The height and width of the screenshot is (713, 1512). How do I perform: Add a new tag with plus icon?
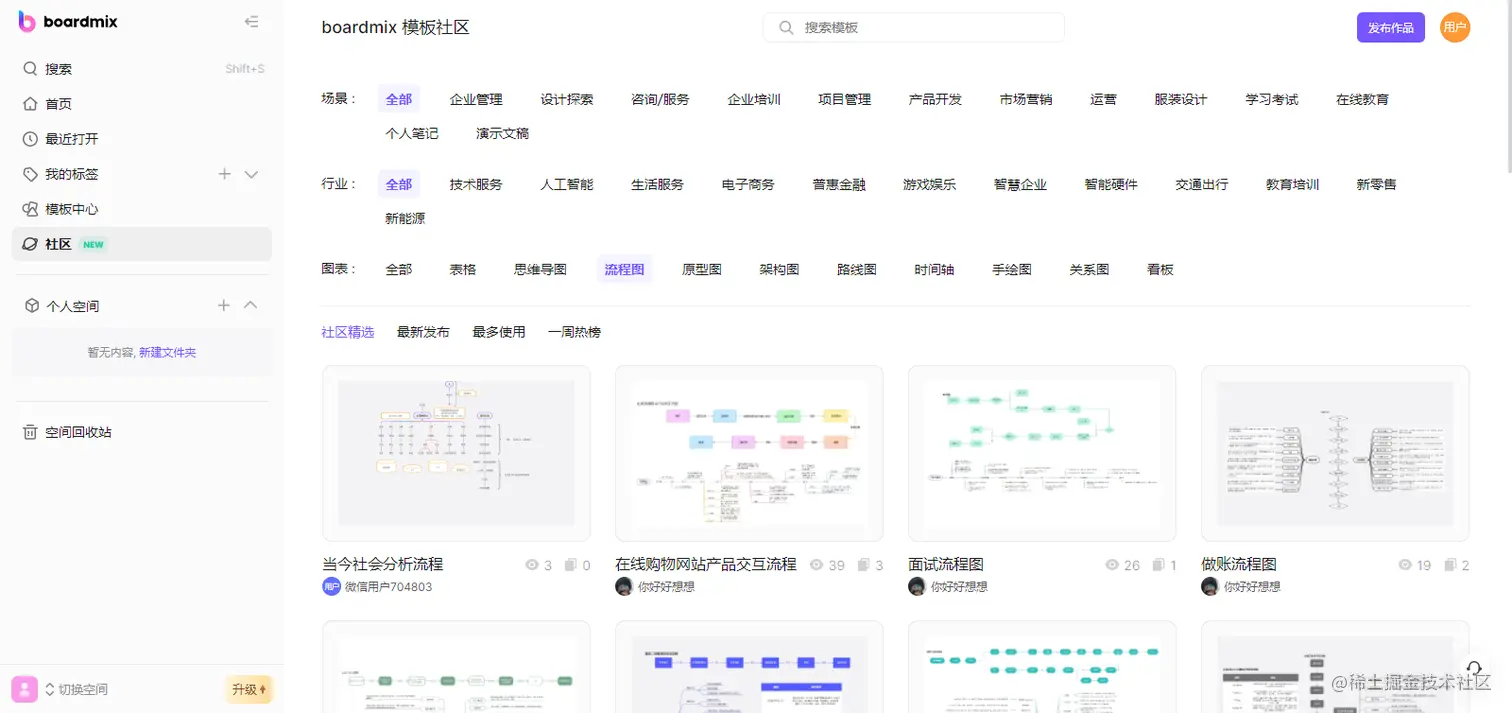pyautogui.click(x=225, y=174)
